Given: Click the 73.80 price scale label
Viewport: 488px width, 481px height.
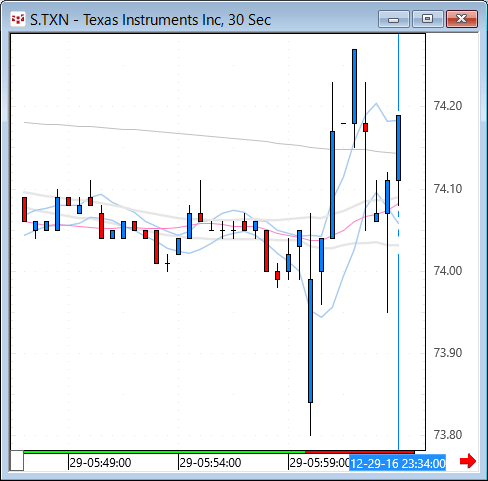Looking at the screenshot, I should 448,435.
